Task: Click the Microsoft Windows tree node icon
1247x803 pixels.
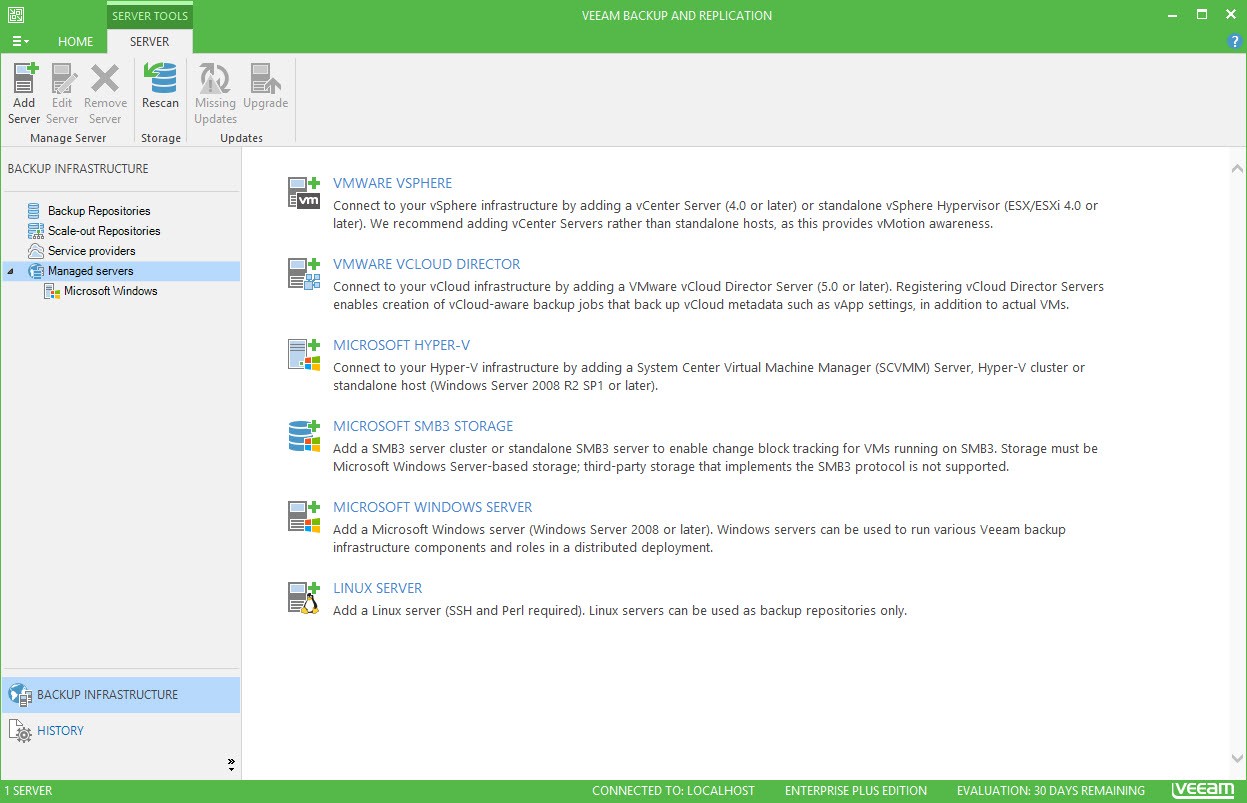Action: point(52,291)
